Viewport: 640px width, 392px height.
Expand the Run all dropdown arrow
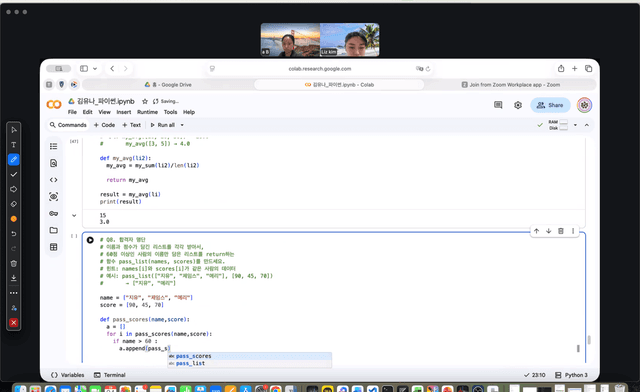point(182,125)
